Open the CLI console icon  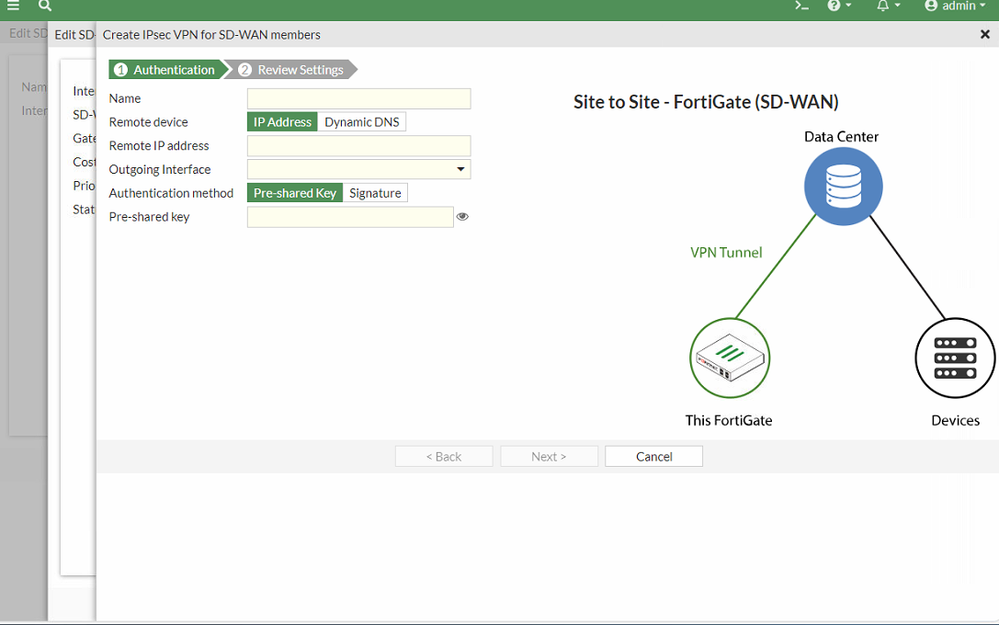click(x=801, y=6)
